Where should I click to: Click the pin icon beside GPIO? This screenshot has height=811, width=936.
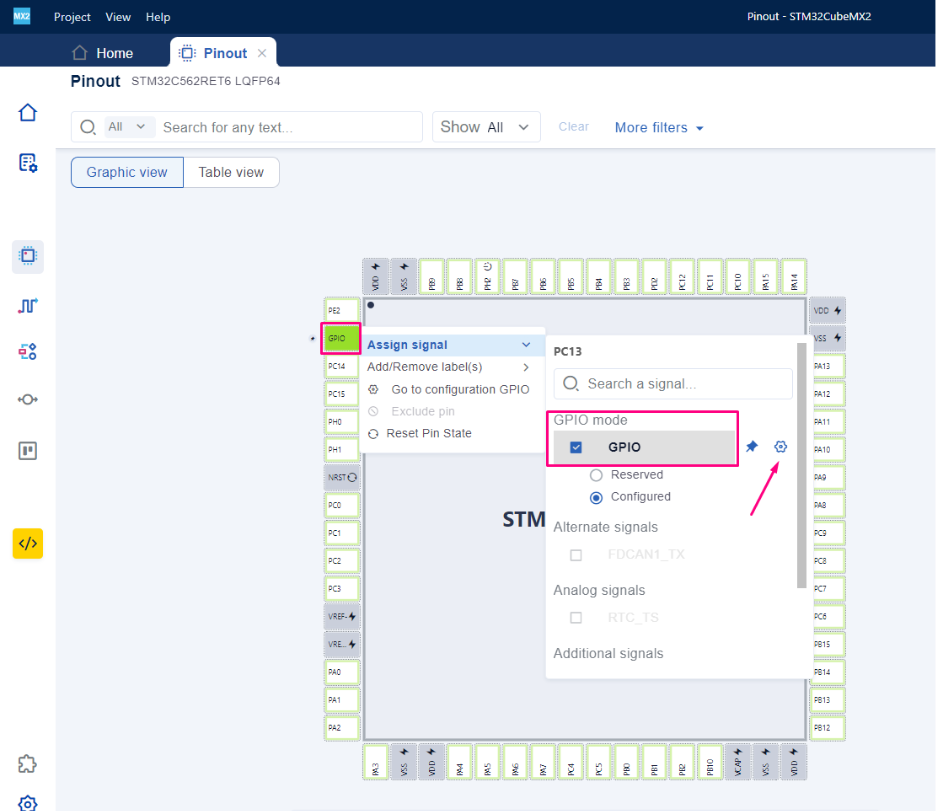pos(752,446)
